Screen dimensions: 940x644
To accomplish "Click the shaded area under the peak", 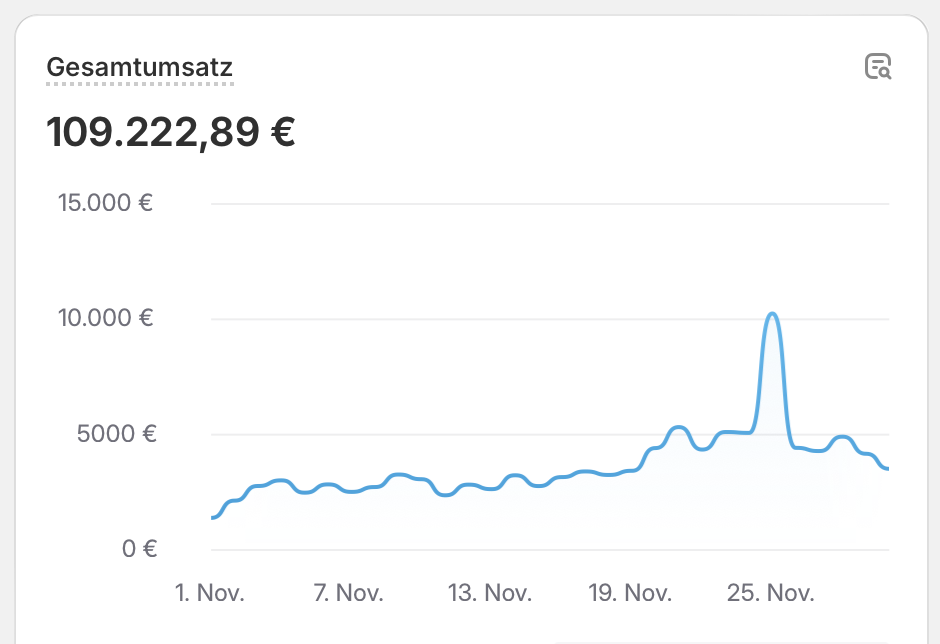I will [772, 432].
